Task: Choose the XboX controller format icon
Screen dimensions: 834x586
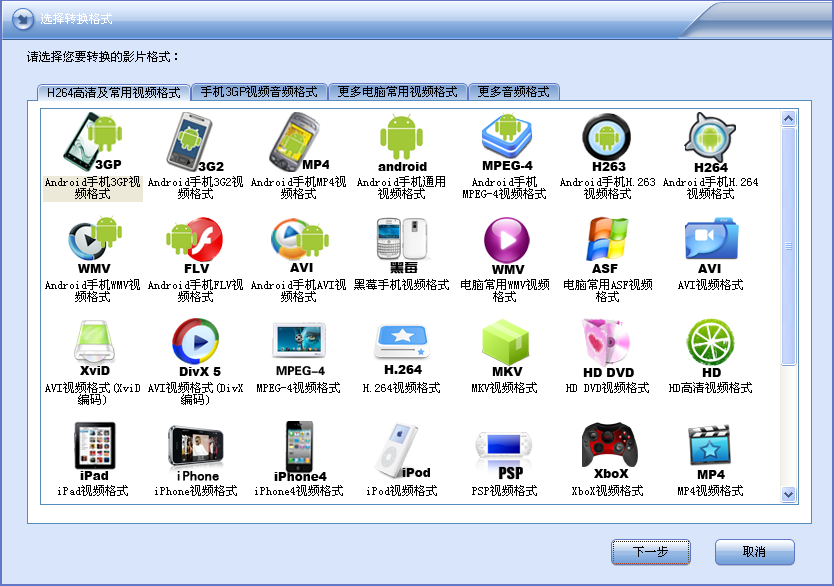Action: click(610, 451)
